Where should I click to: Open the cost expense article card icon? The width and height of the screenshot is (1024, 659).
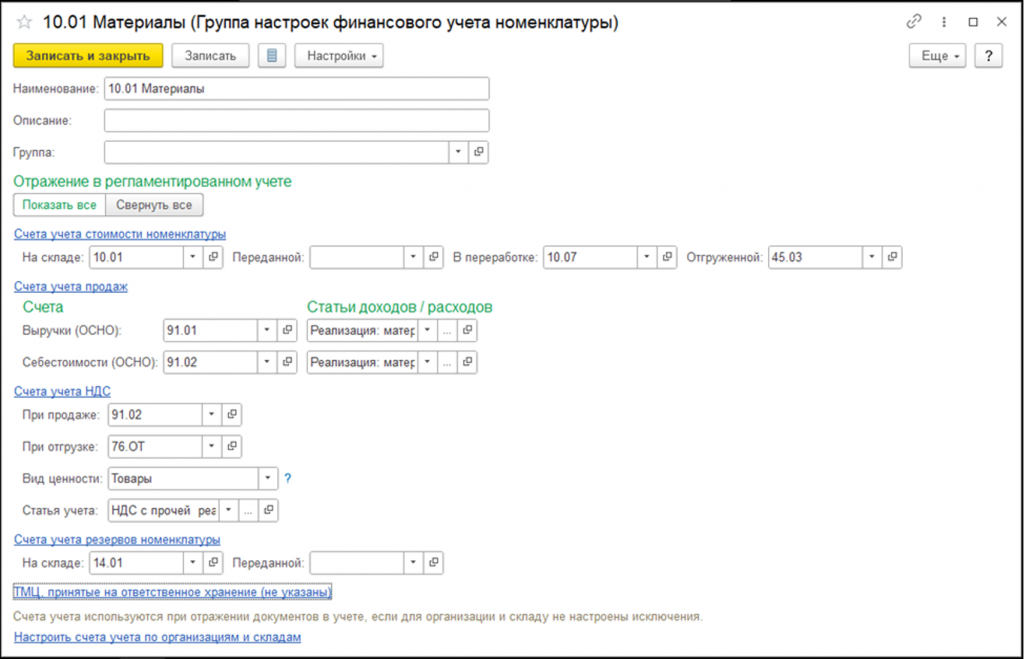pyautogui.click(x=467, y=361)
